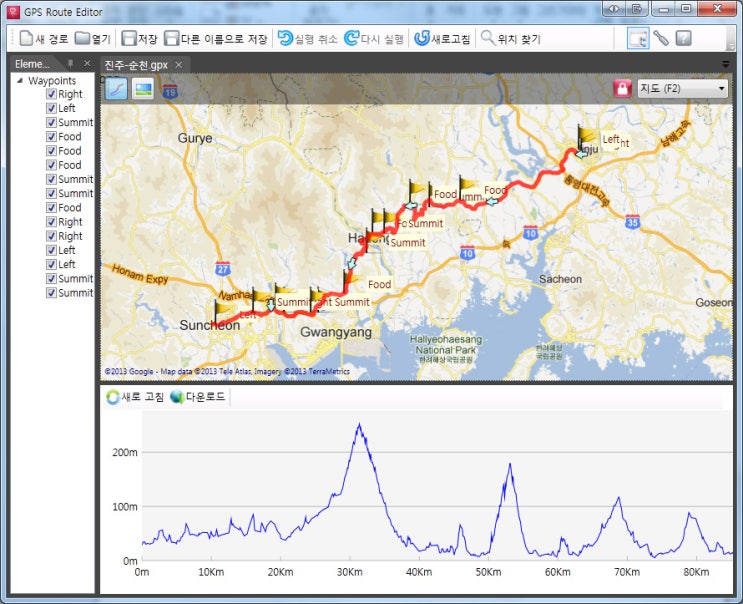The width and height of the screenshot is (743, 604).
Task: Click the 다운로드 globe icon above the elevation chart
Action: tap(177, 397)
